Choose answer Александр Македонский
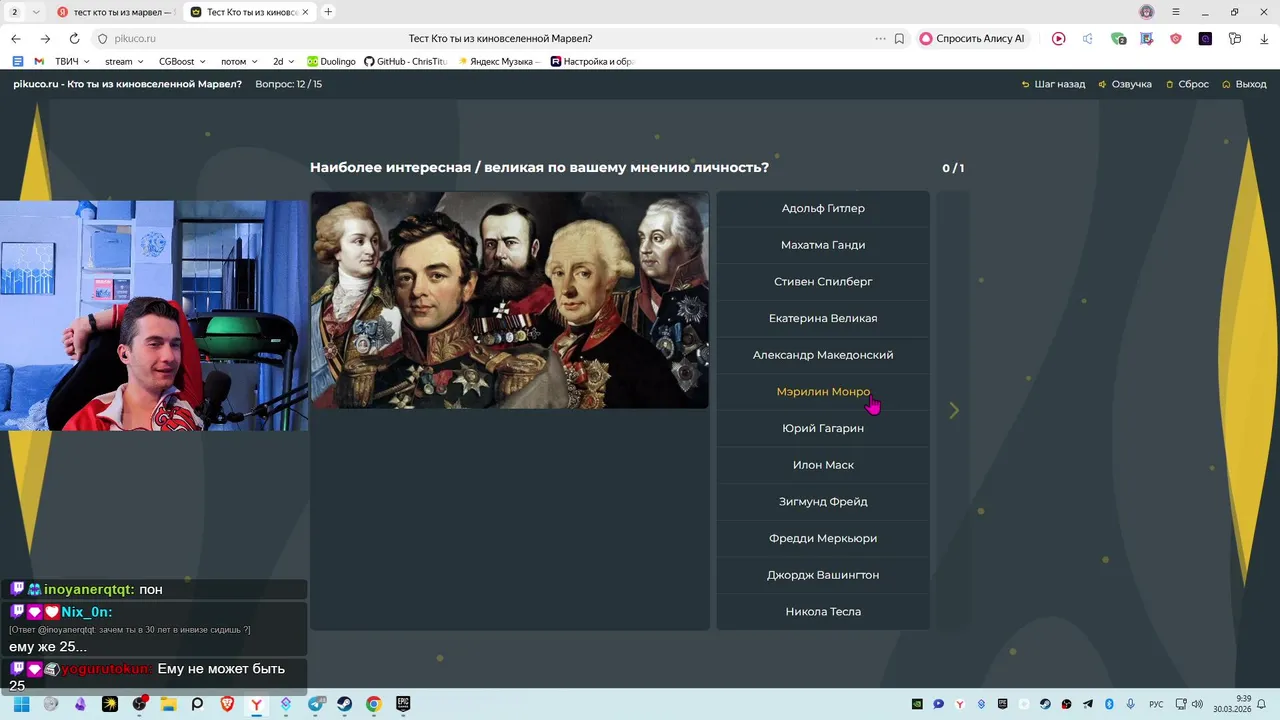The height and width of the screenshot is (720, 1280). [x=823, y=355]
